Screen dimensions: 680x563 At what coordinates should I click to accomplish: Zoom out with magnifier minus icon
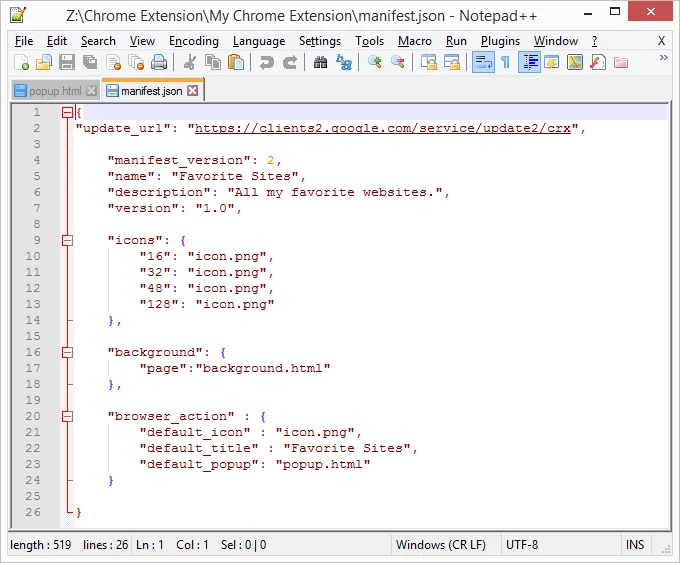(398, 62)
